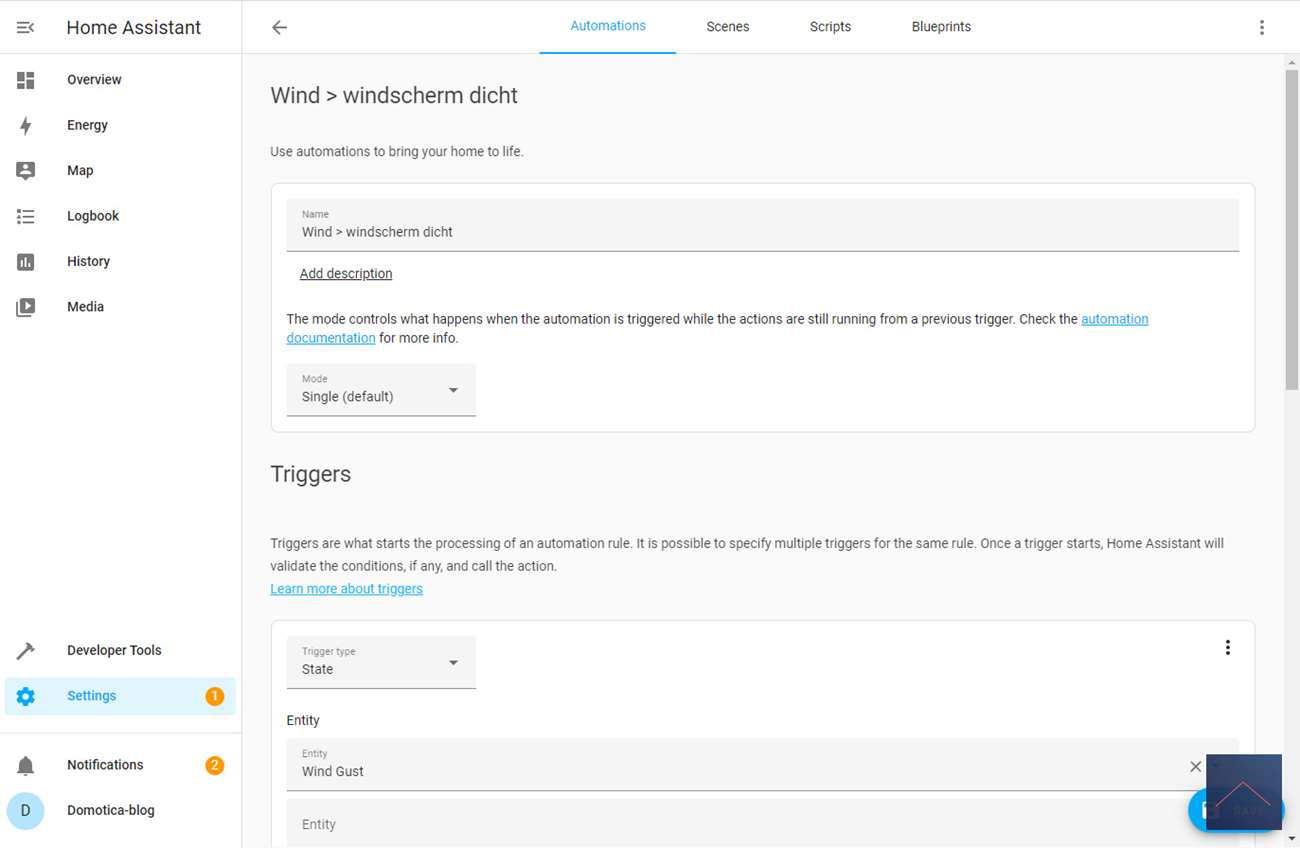Expand the Mode dropdown

click(381, 390)
